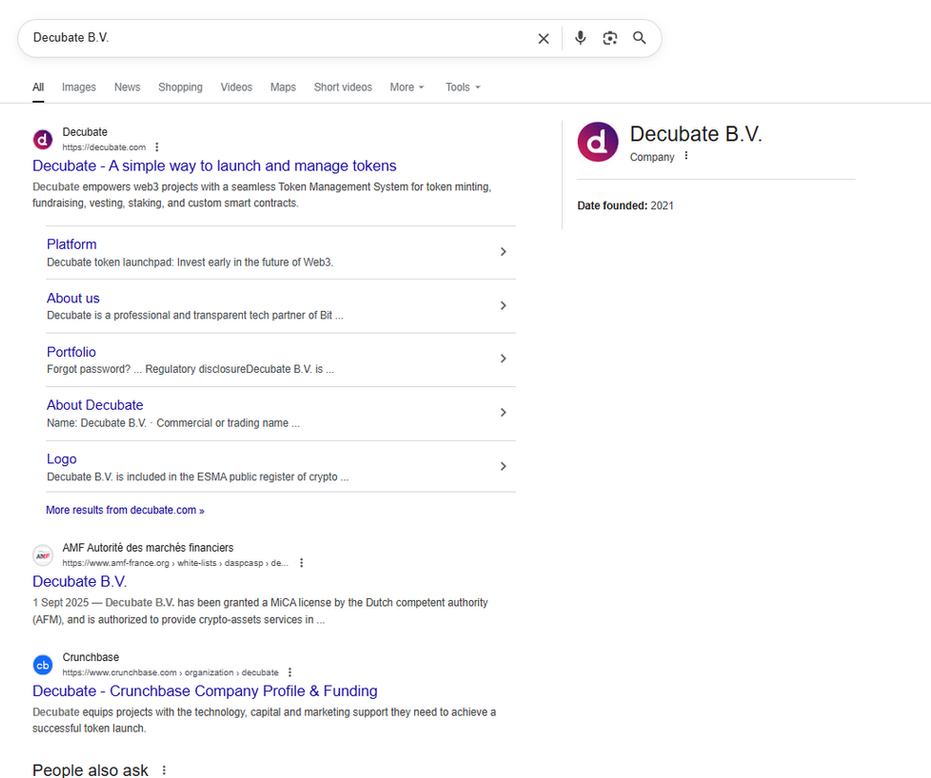Select the All tab
The width and height of the screenshot is (931, 778).
pos(38,87)
